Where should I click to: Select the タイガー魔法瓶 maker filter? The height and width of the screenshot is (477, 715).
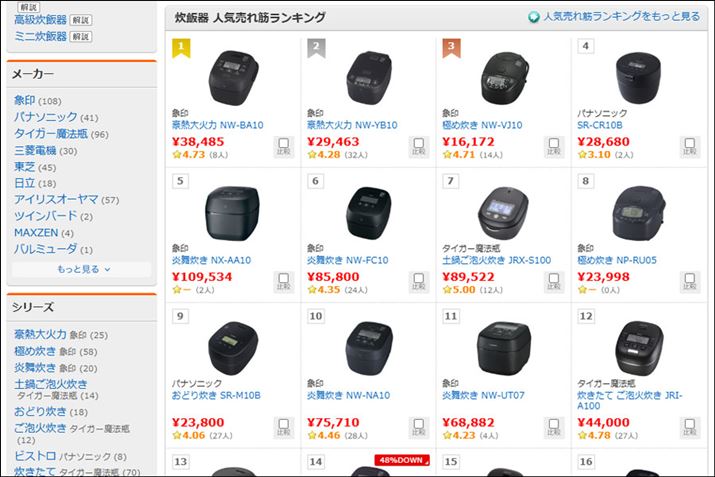[50, 134]
